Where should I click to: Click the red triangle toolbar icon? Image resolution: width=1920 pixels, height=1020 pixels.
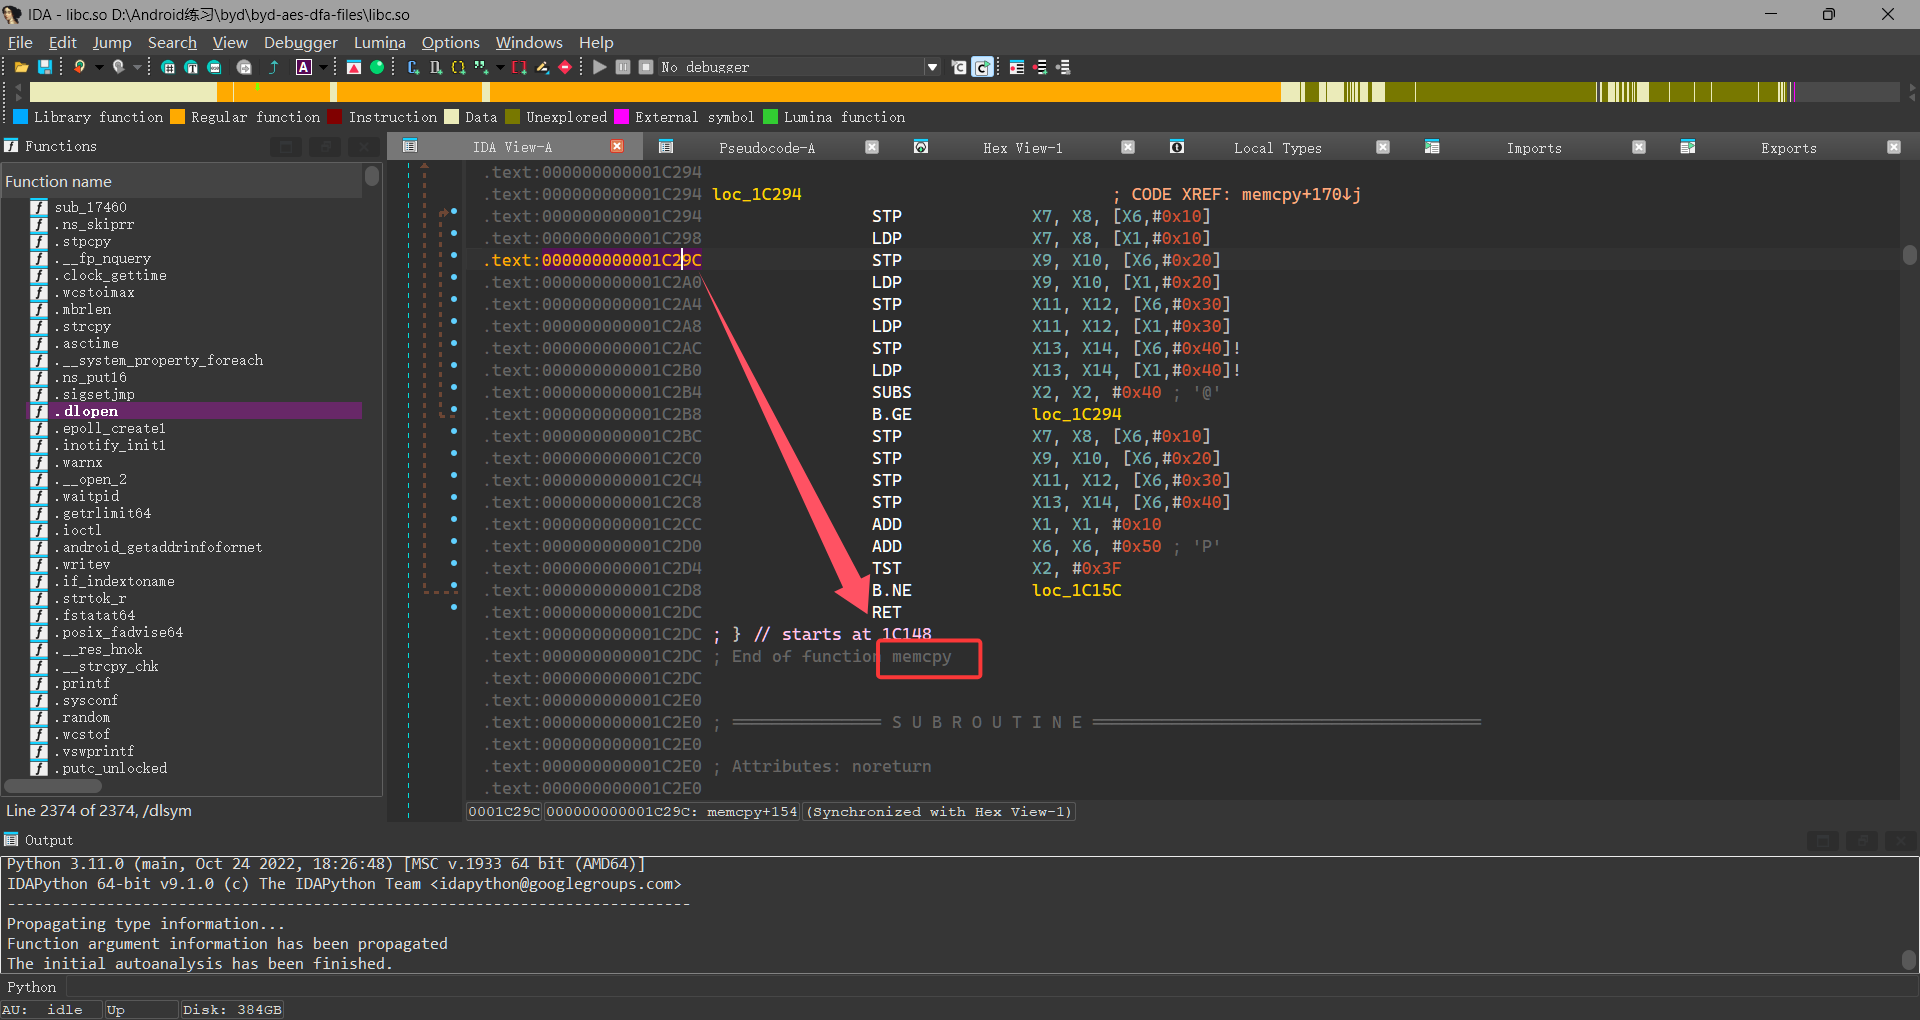click(x=354, y=67)
